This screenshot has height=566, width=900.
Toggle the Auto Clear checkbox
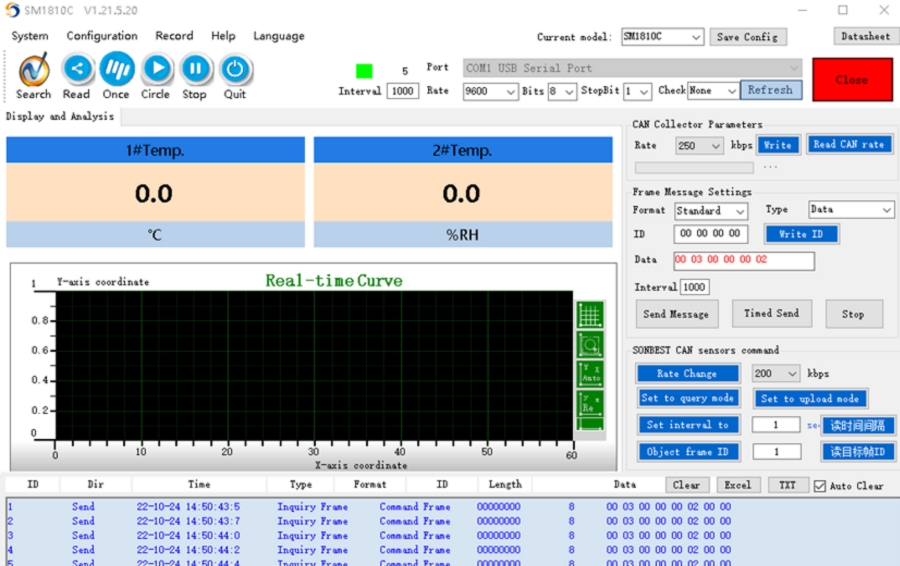tap(820, 486)
